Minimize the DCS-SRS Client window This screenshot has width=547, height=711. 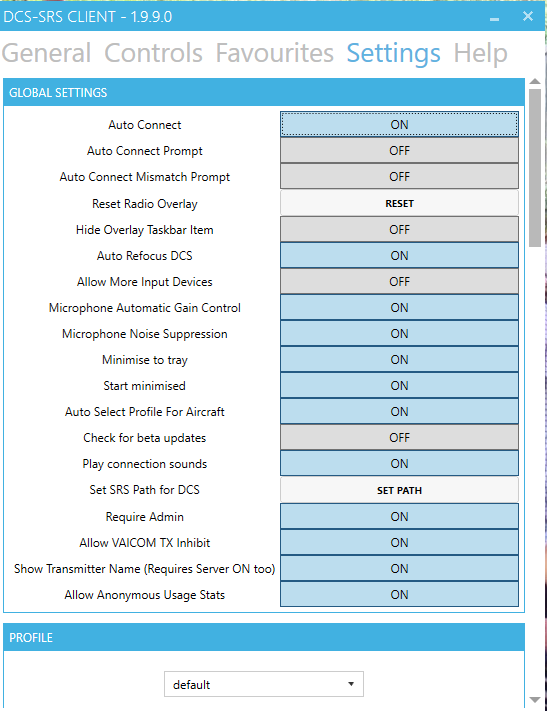click(x=494, y=17)
